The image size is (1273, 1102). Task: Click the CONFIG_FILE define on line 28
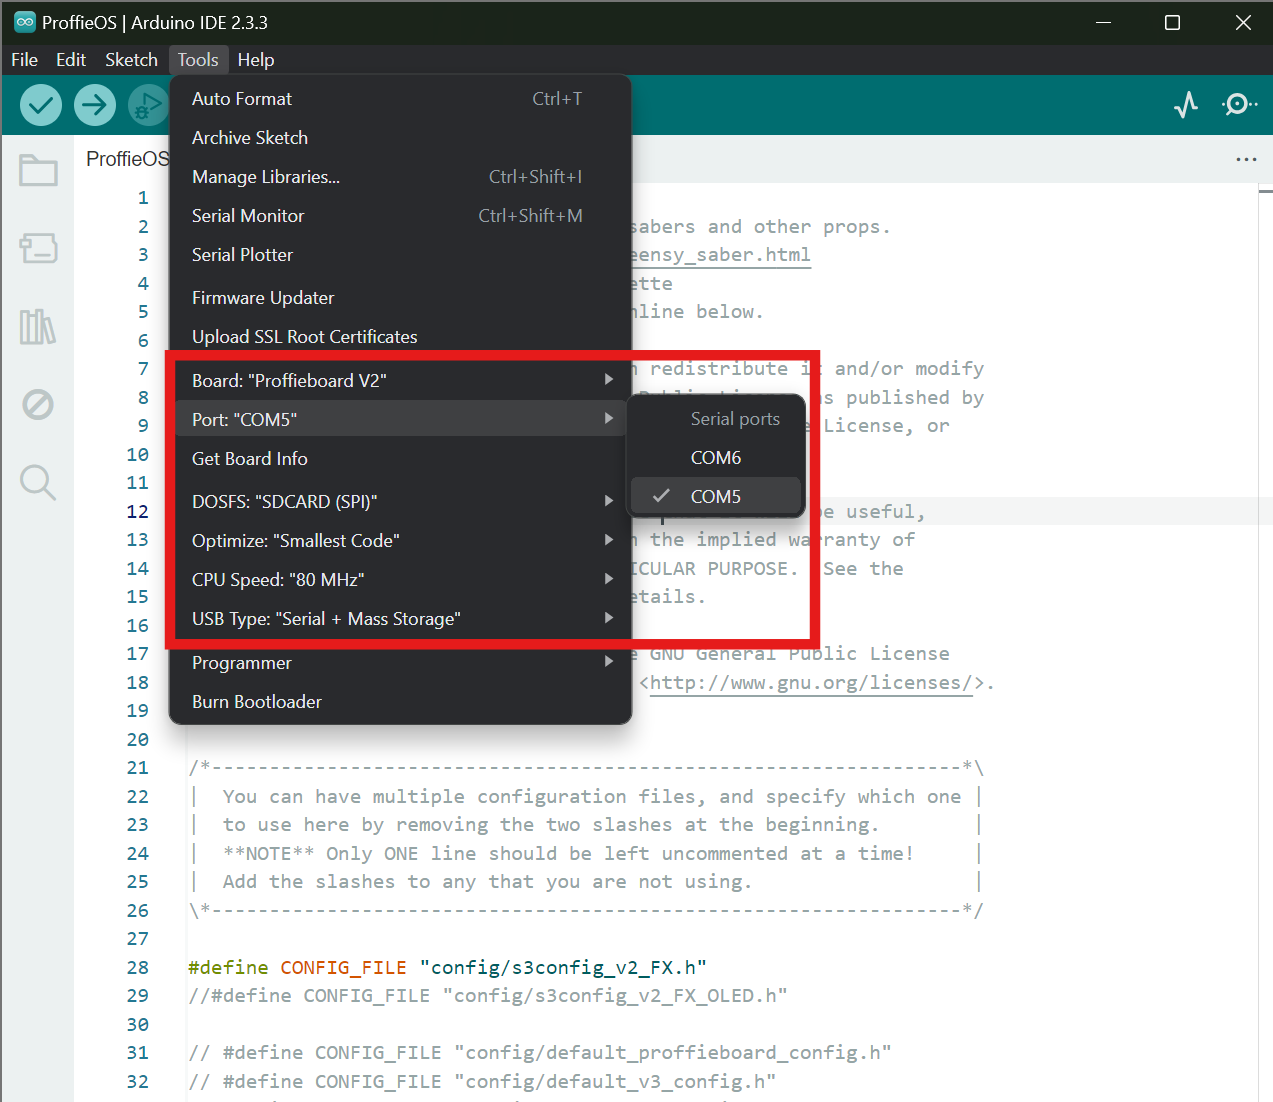pyautogui.click(x=447, y=968)
